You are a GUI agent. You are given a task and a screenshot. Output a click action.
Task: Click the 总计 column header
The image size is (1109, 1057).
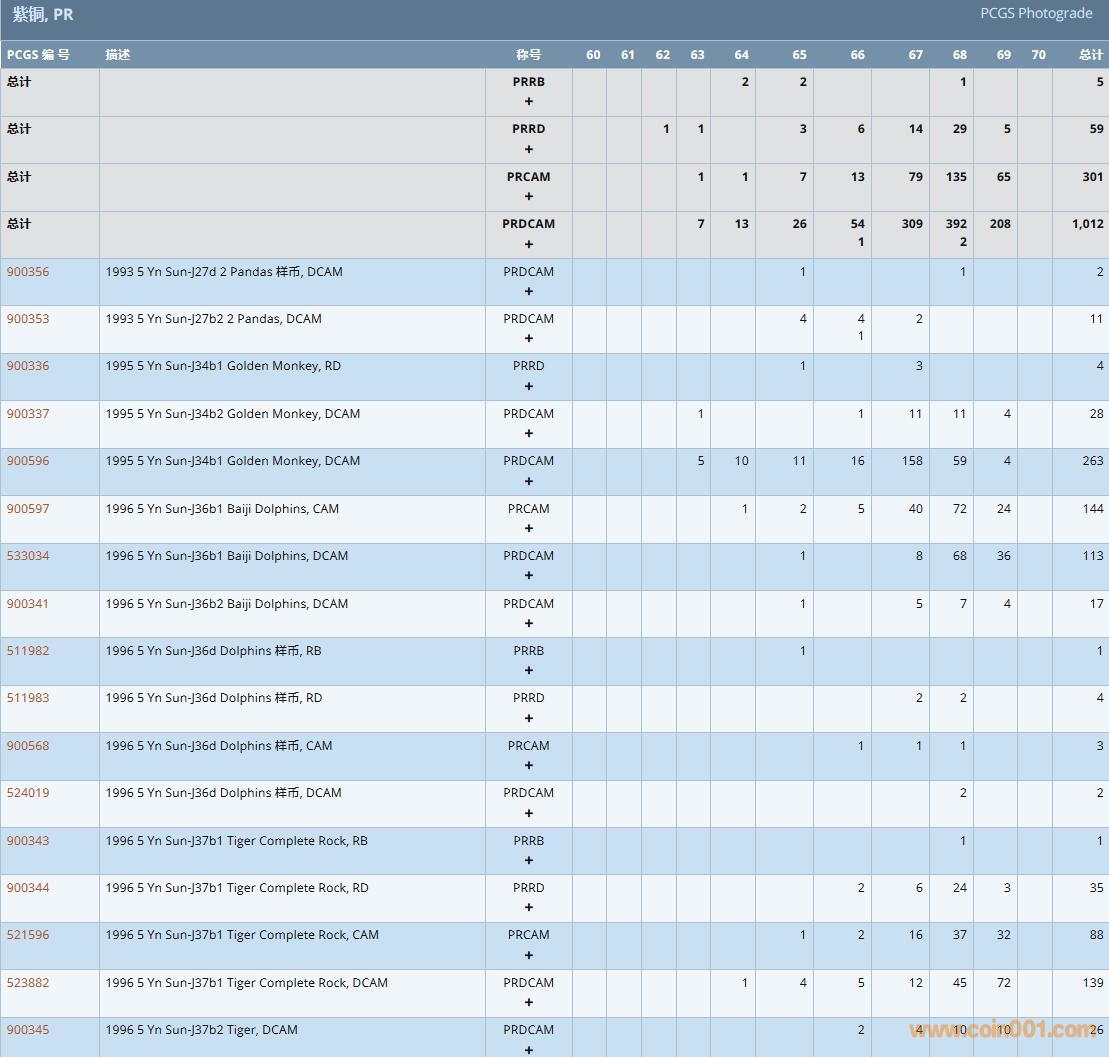[1091, 55]
